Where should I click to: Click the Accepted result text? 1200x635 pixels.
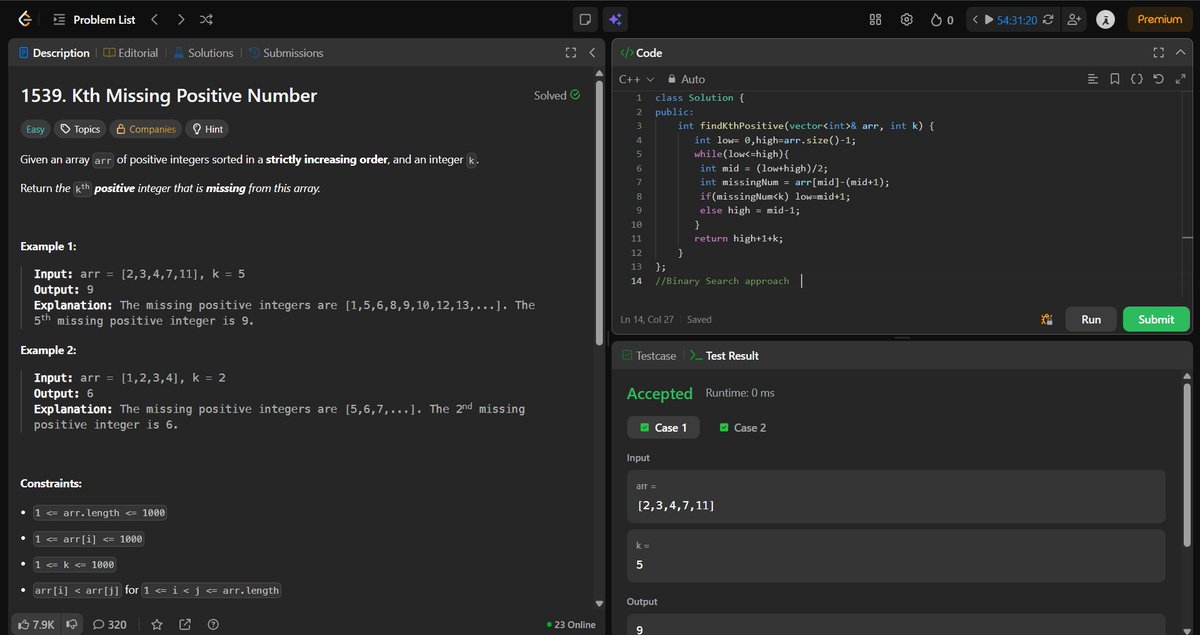pos(659,394)
